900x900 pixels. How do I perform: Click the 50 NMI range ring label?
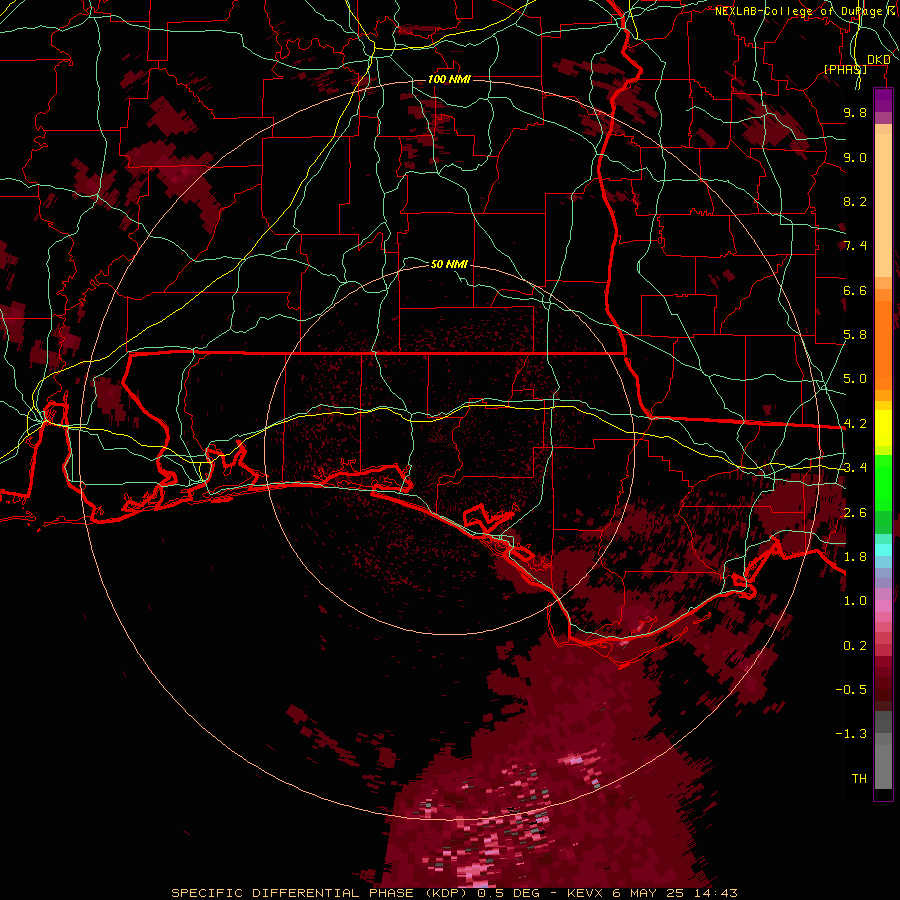click(x=449, y=264)
